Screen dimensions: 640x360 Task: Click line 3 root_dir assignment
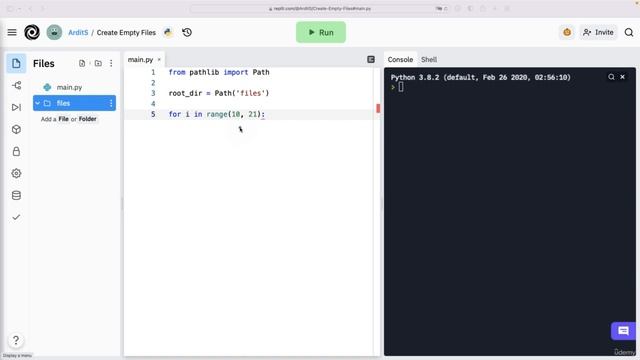pyautogui.click(x=219, y=93)
